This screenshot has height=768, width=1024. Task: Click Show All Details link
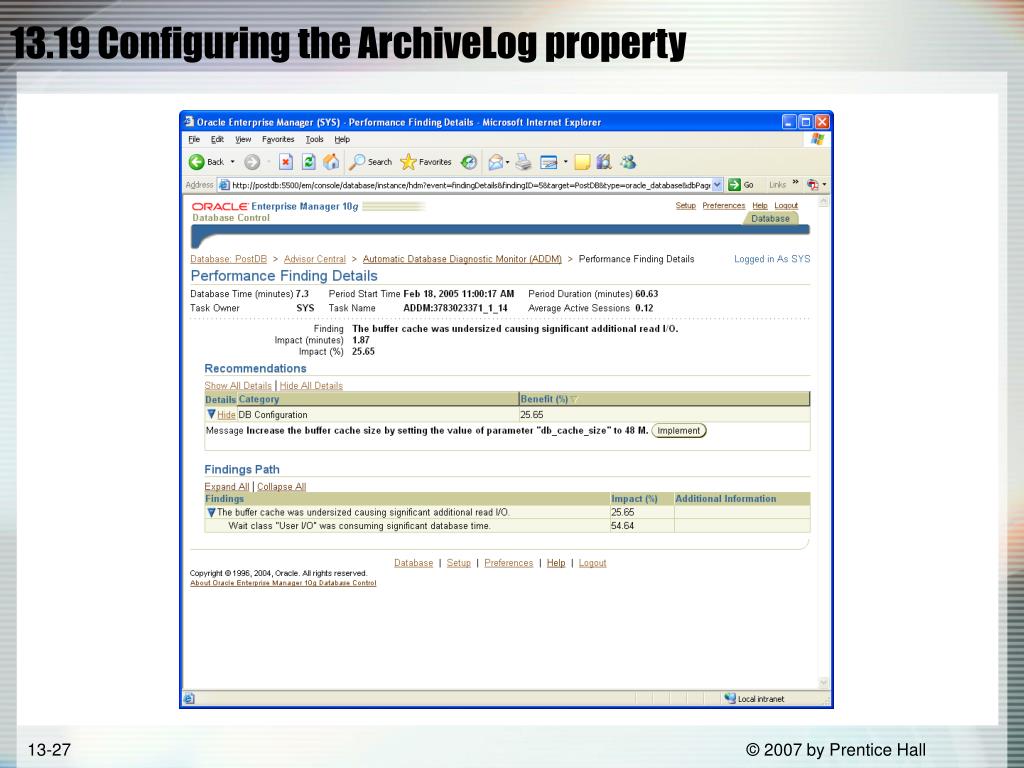coord(238,386)
